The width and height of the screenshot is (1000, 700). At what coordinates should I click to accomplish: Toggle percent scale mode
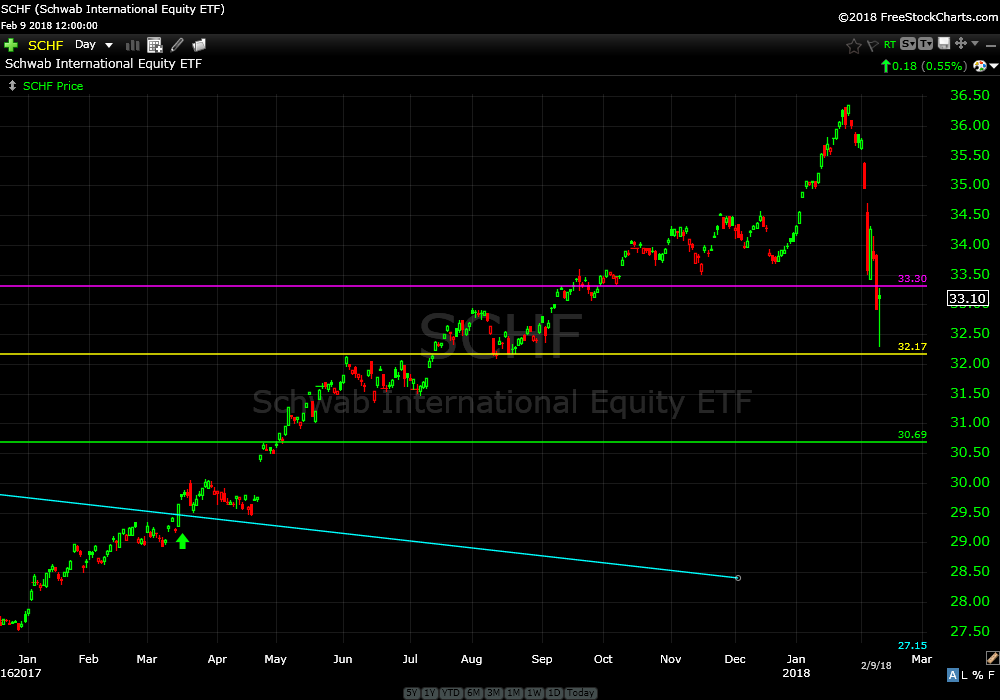[x=978, y=676]
